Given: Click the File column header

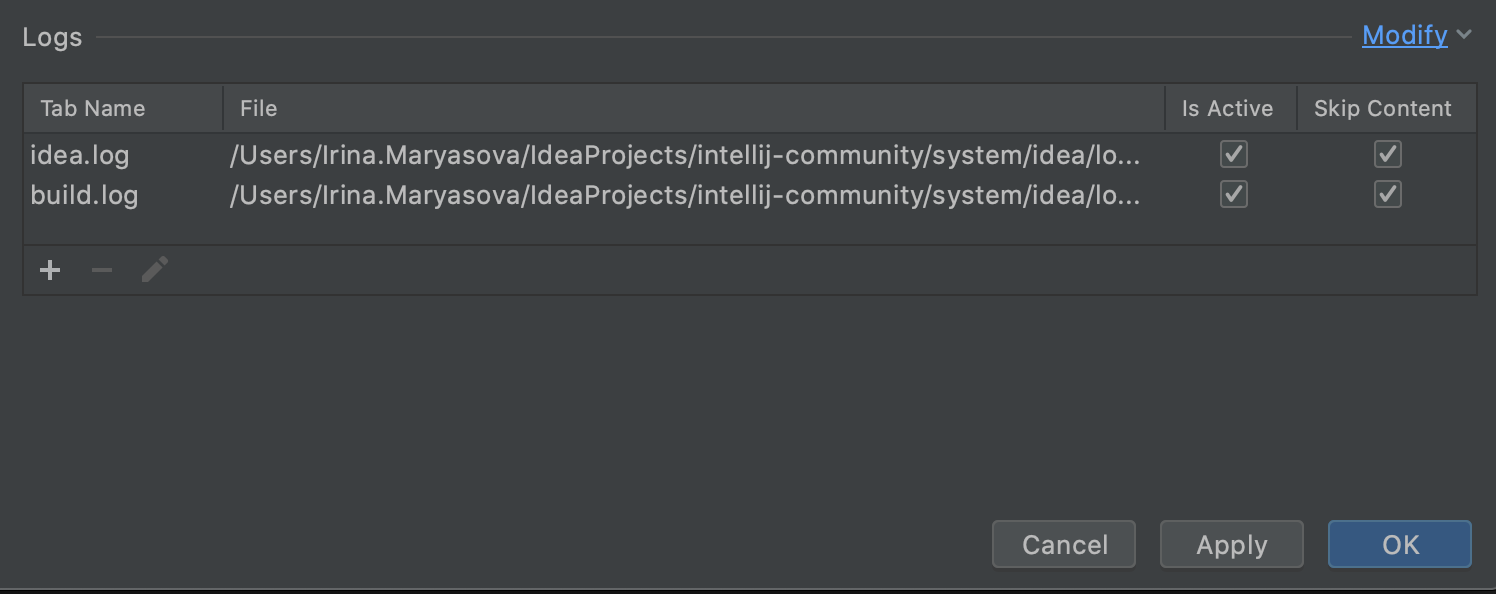Looking at the screenshot, I should pos(694,108).
